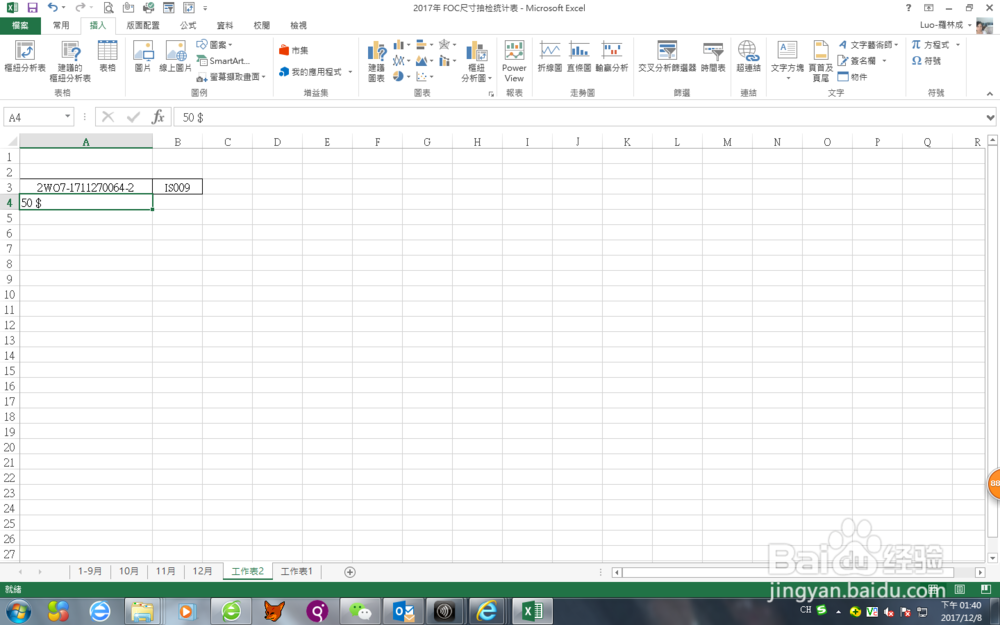
Task: Undo the last action
Action: [52, 8]
